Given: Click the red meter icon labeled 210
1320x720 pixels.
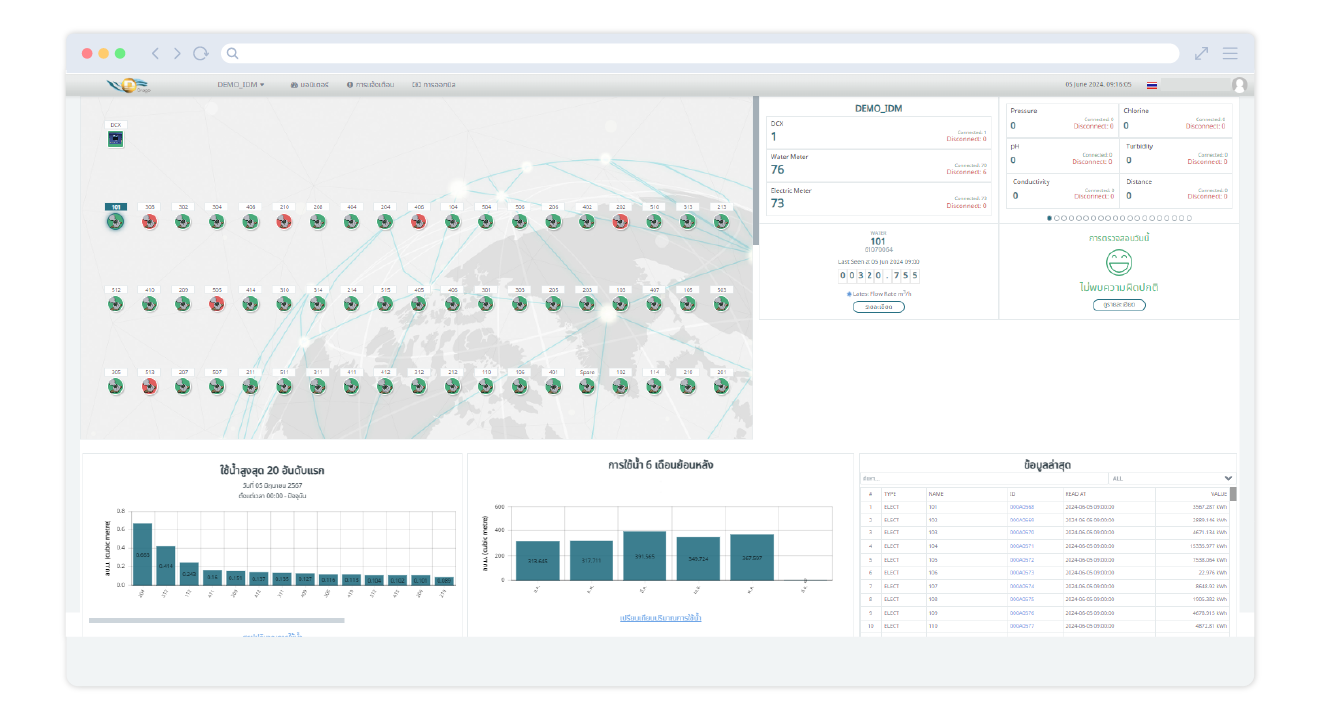Looking at the screenshot, I should 284,222.
